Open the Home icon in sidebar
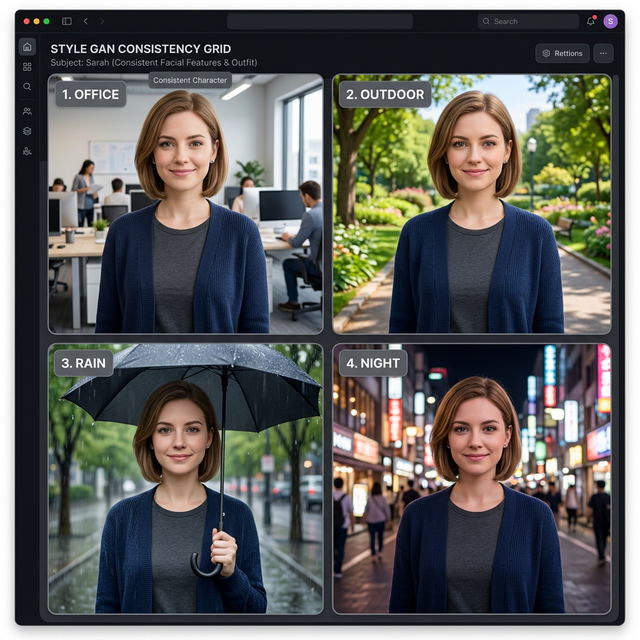Image resolution: width=640 pixels, height=640 pixels. pyautogui.click(x=27, y=47)
